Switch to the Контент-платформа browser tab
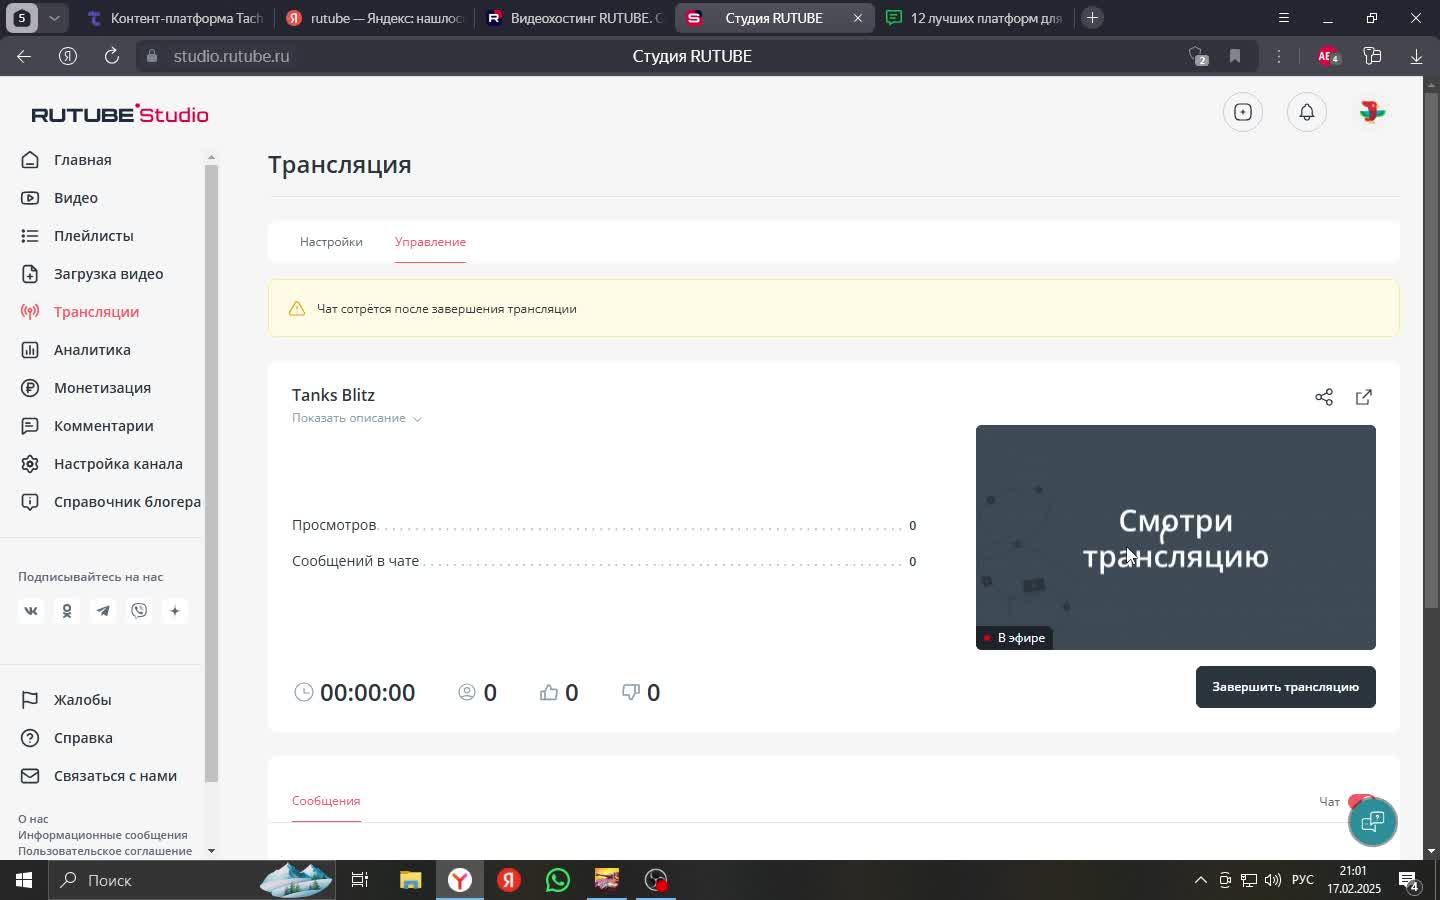 (174, 18)
